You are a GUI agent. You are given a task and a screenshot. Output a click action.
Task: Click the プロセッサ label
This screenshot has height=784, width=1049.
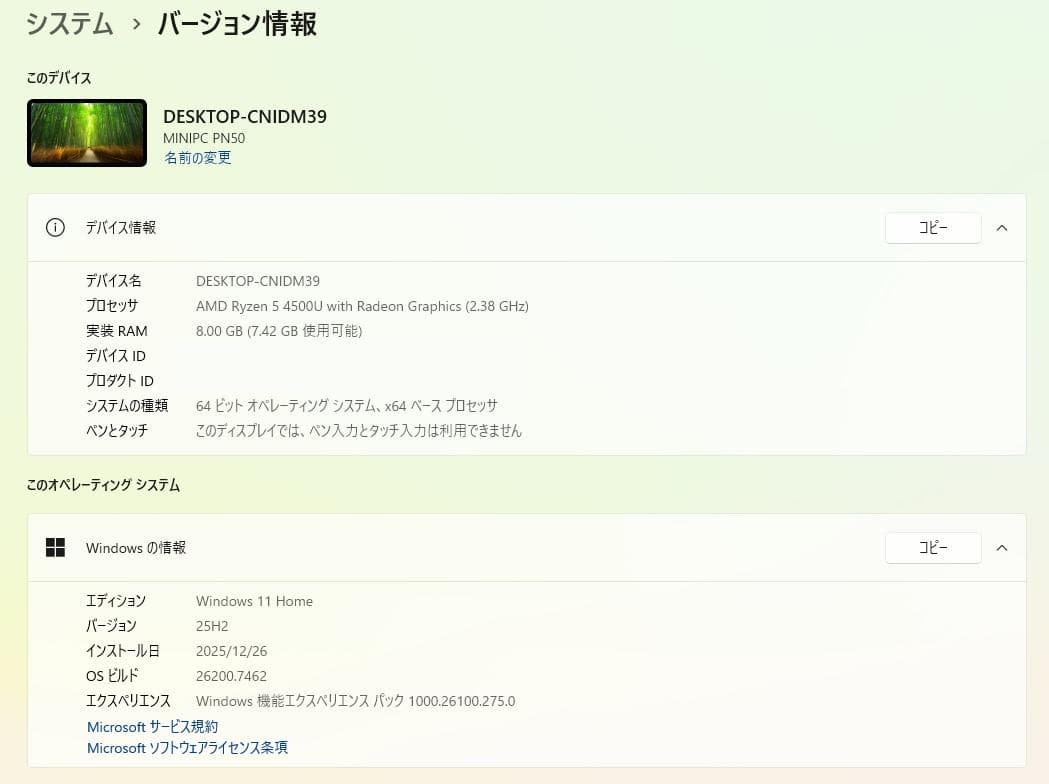[112, 306]
